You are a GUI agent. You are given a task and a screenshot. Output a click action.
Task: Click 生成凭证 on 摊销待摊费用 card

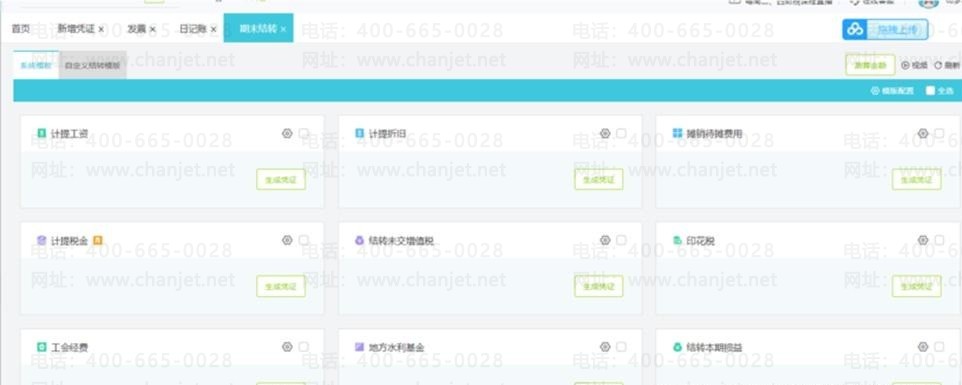(917, 180)
